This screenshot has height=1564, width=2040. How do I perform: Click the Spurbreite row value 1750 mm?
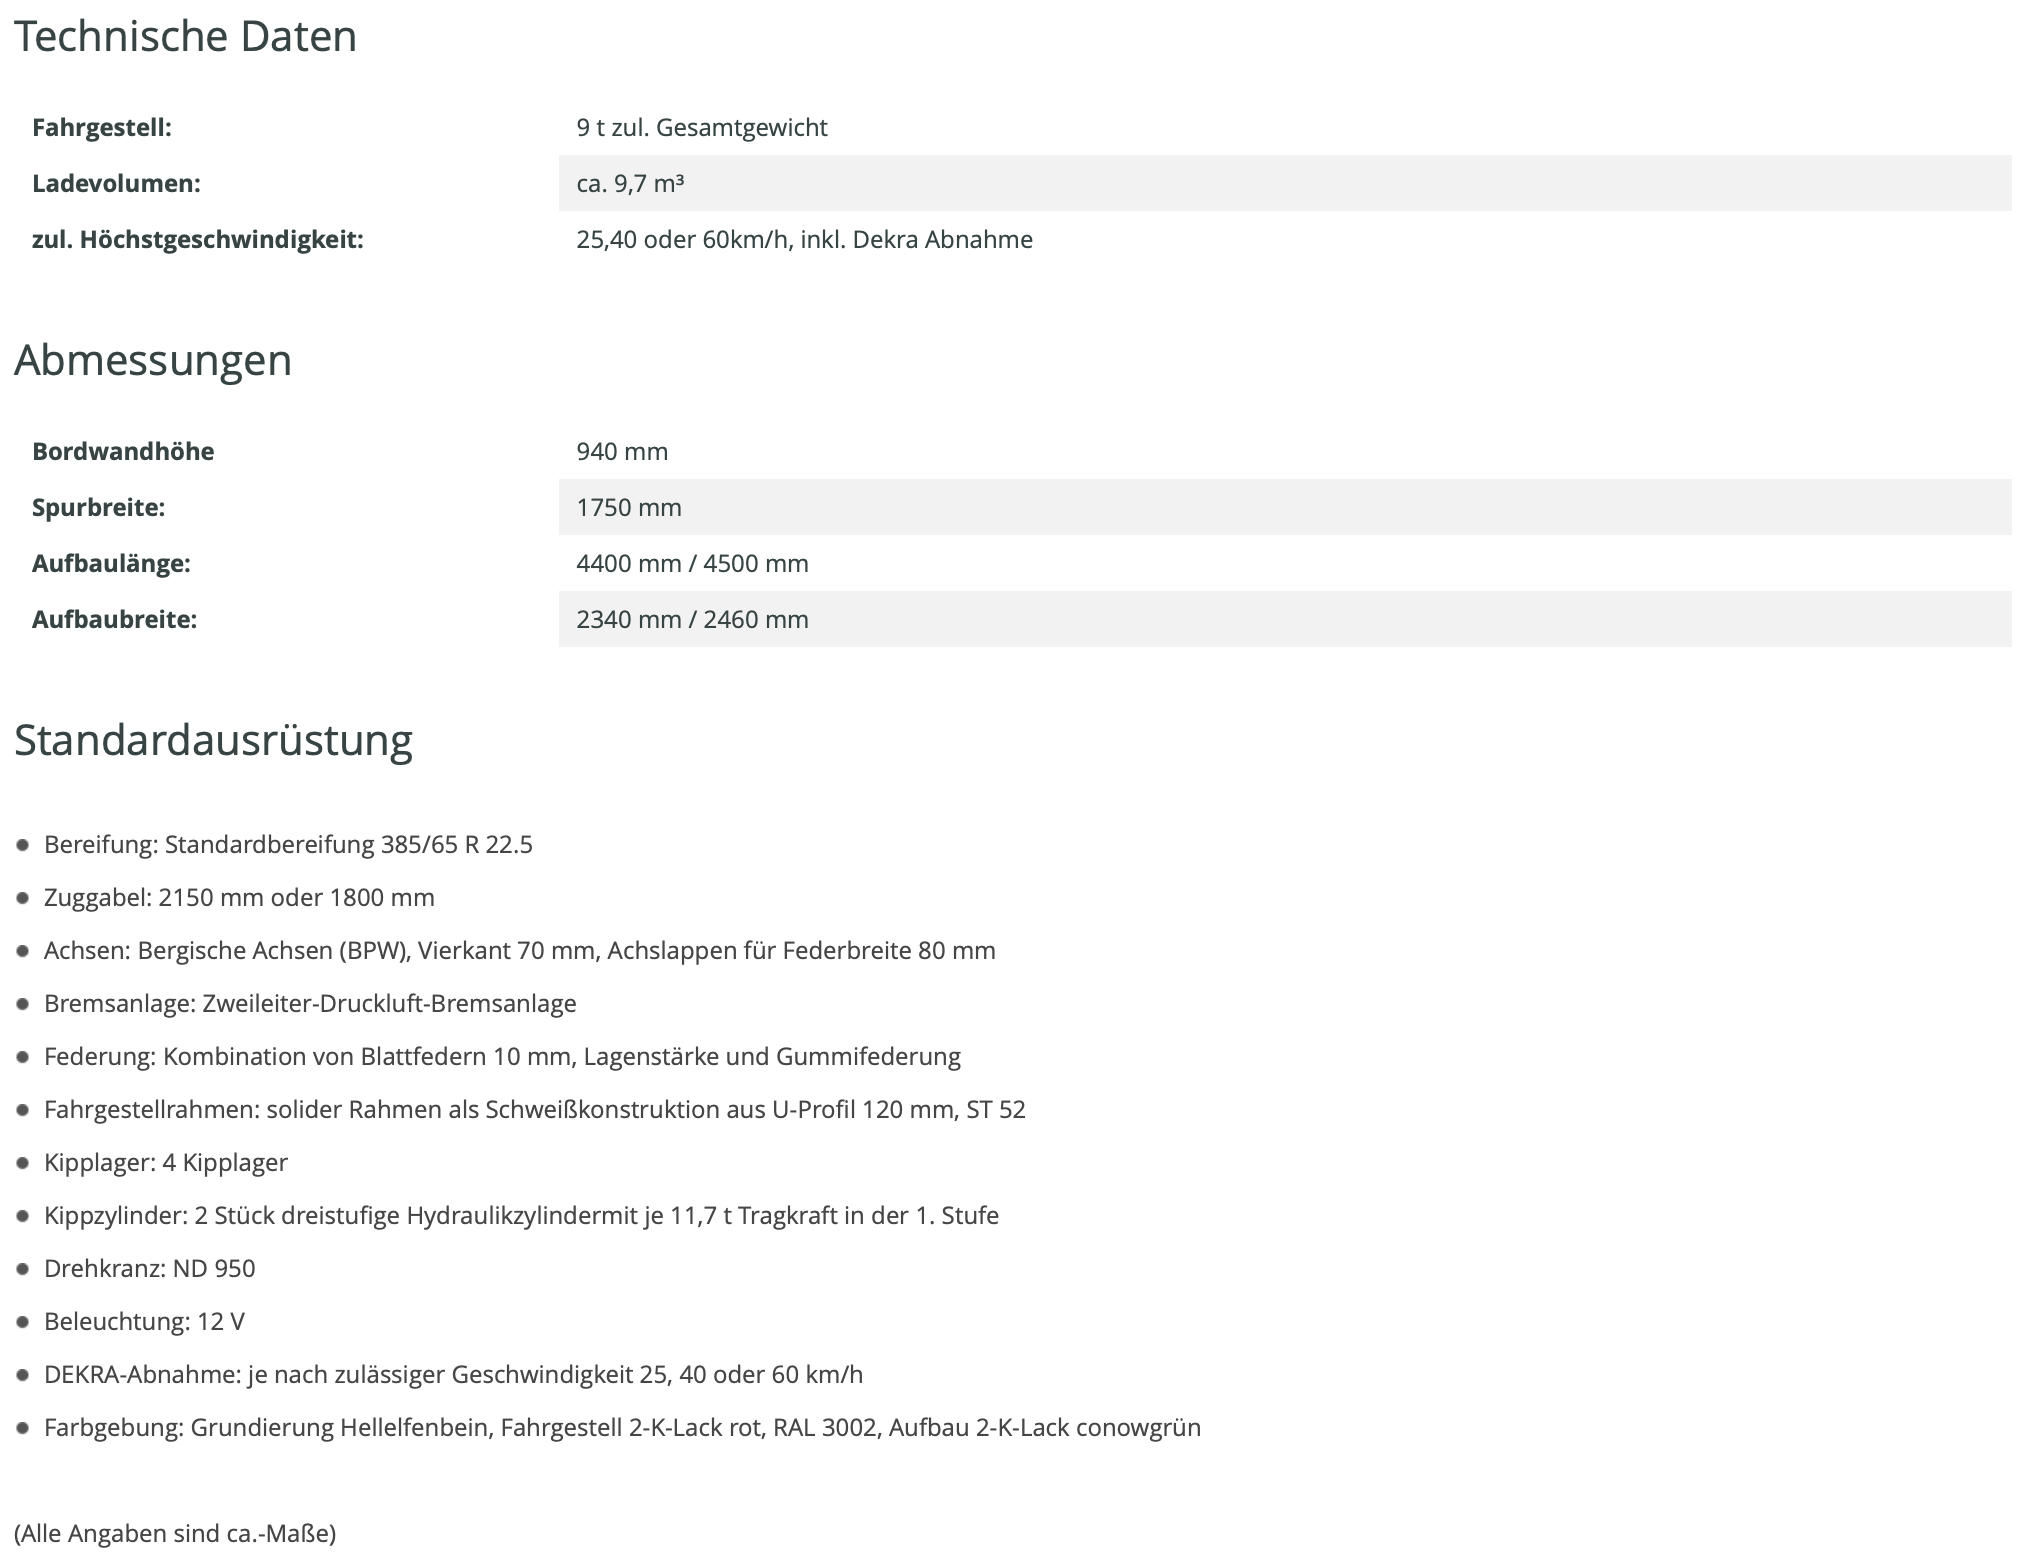coord(629,508)
